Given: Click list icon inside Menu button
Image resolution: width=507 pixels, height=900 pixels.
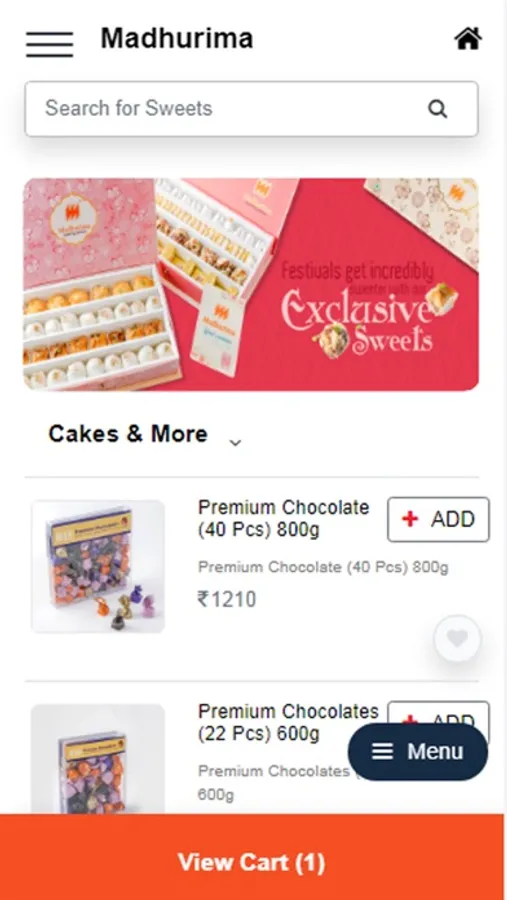Looking at the screenshot, I should click(382, 751).
